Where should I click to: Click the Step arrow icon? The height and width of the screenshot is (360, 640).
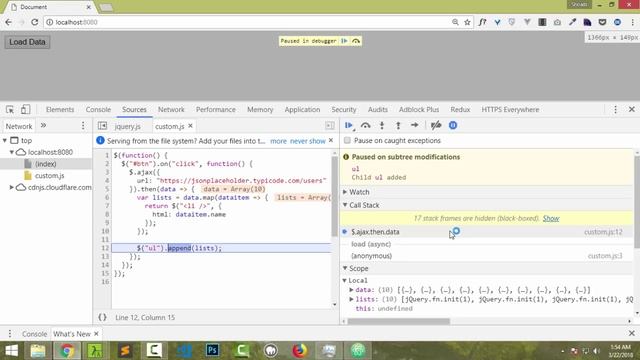tap(414, 125)
